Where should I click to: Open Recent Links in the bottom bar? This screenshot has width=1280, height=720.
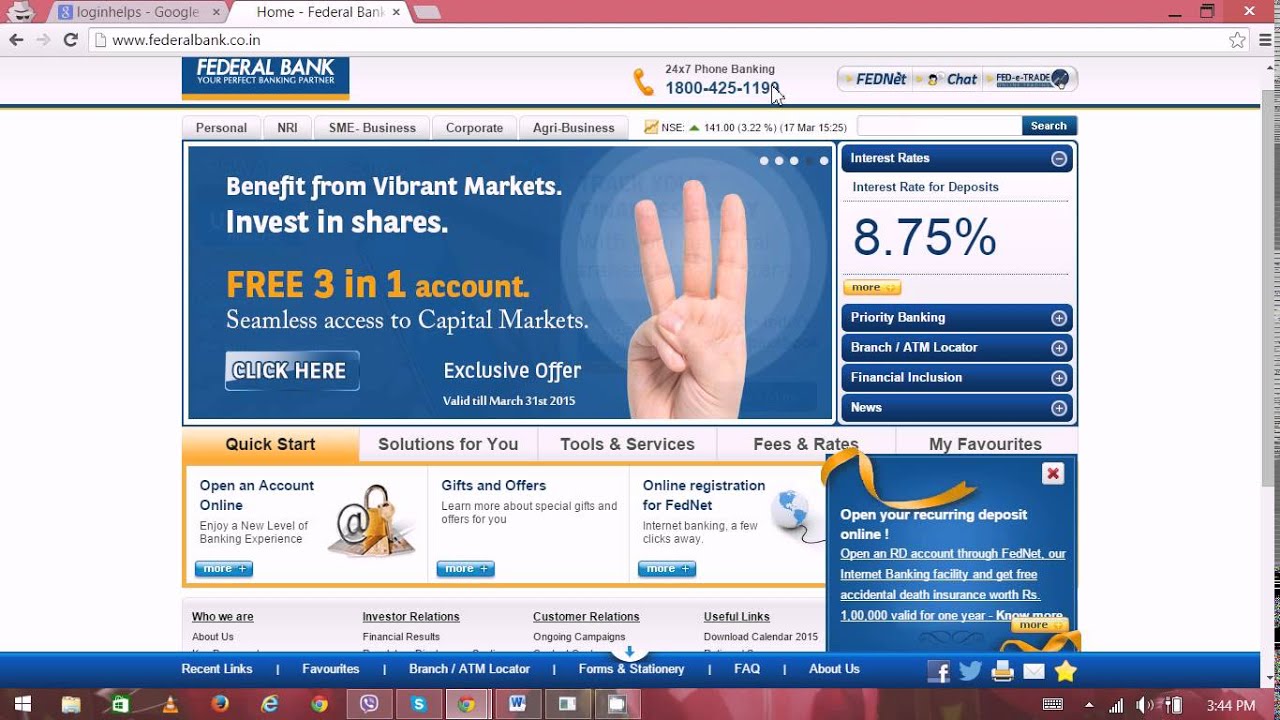tap(217, 669)
